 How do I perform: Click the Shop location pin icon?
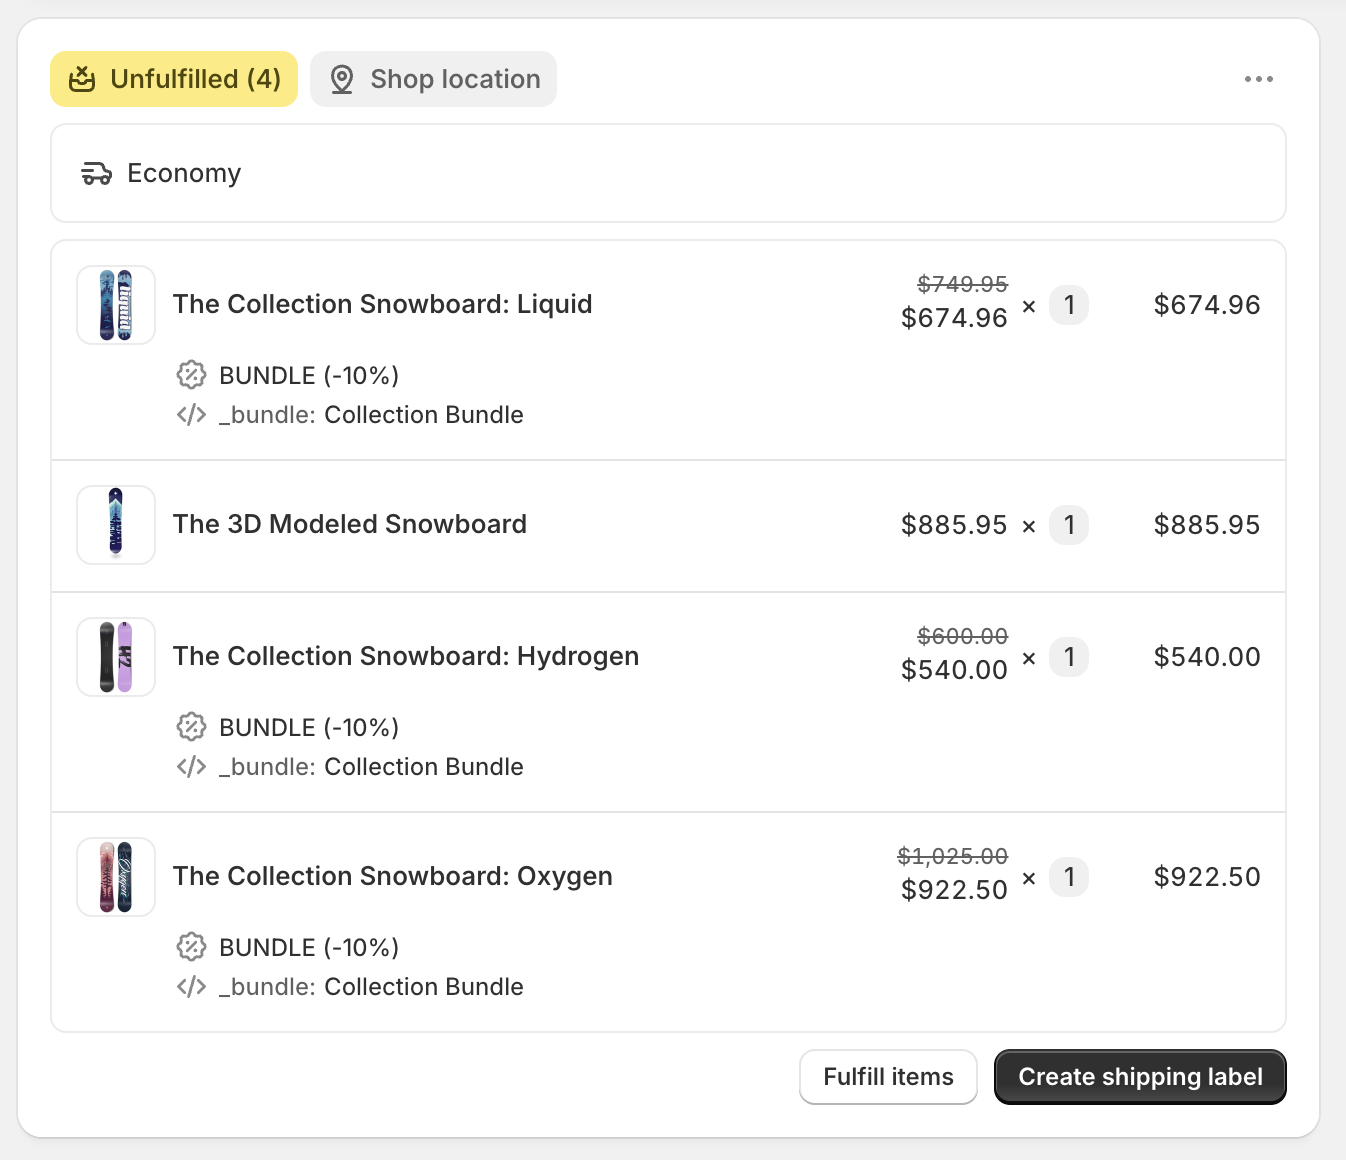tap(341, 78)
